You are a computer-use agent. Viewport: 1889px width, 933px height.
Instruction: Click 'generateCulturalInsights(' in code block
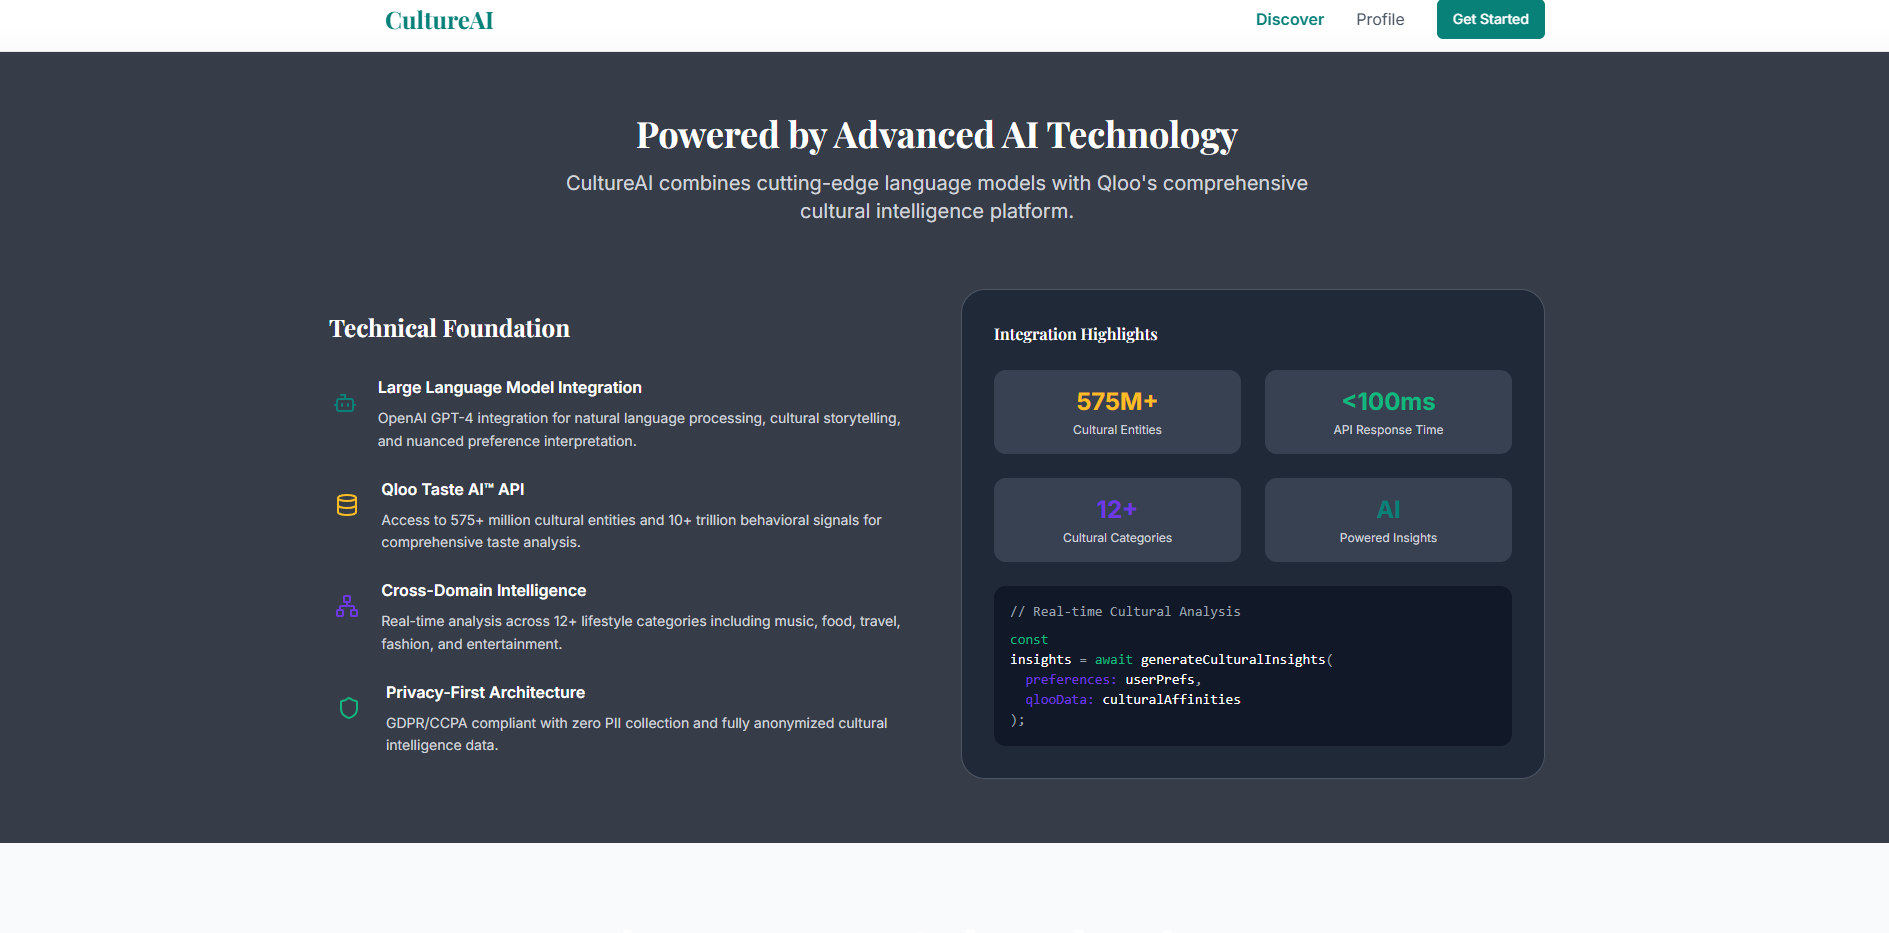click(1237, 659)
